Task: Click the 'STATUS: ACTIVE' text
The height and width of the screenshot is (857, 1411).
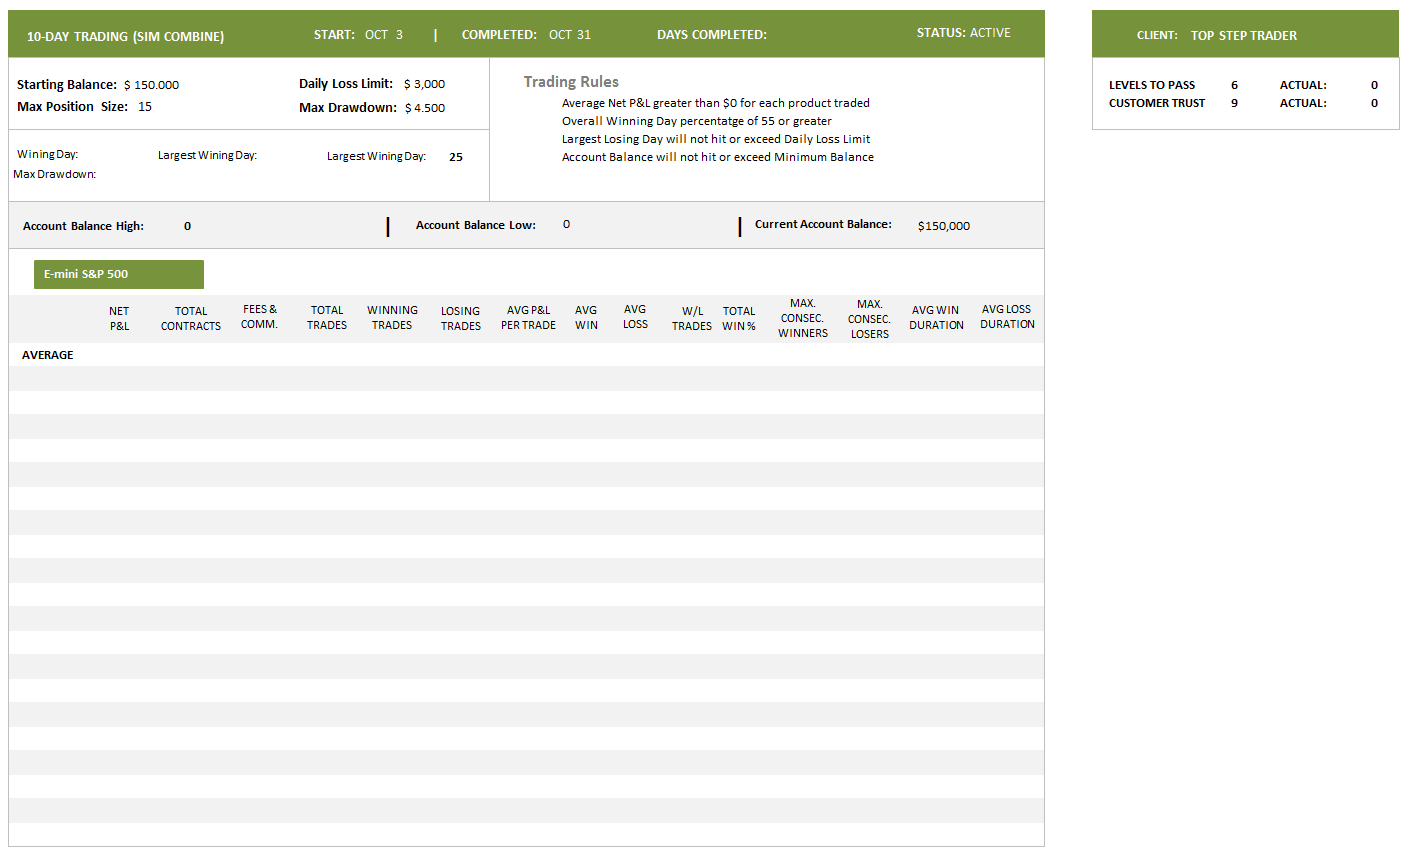Action: tap(964, 33)
